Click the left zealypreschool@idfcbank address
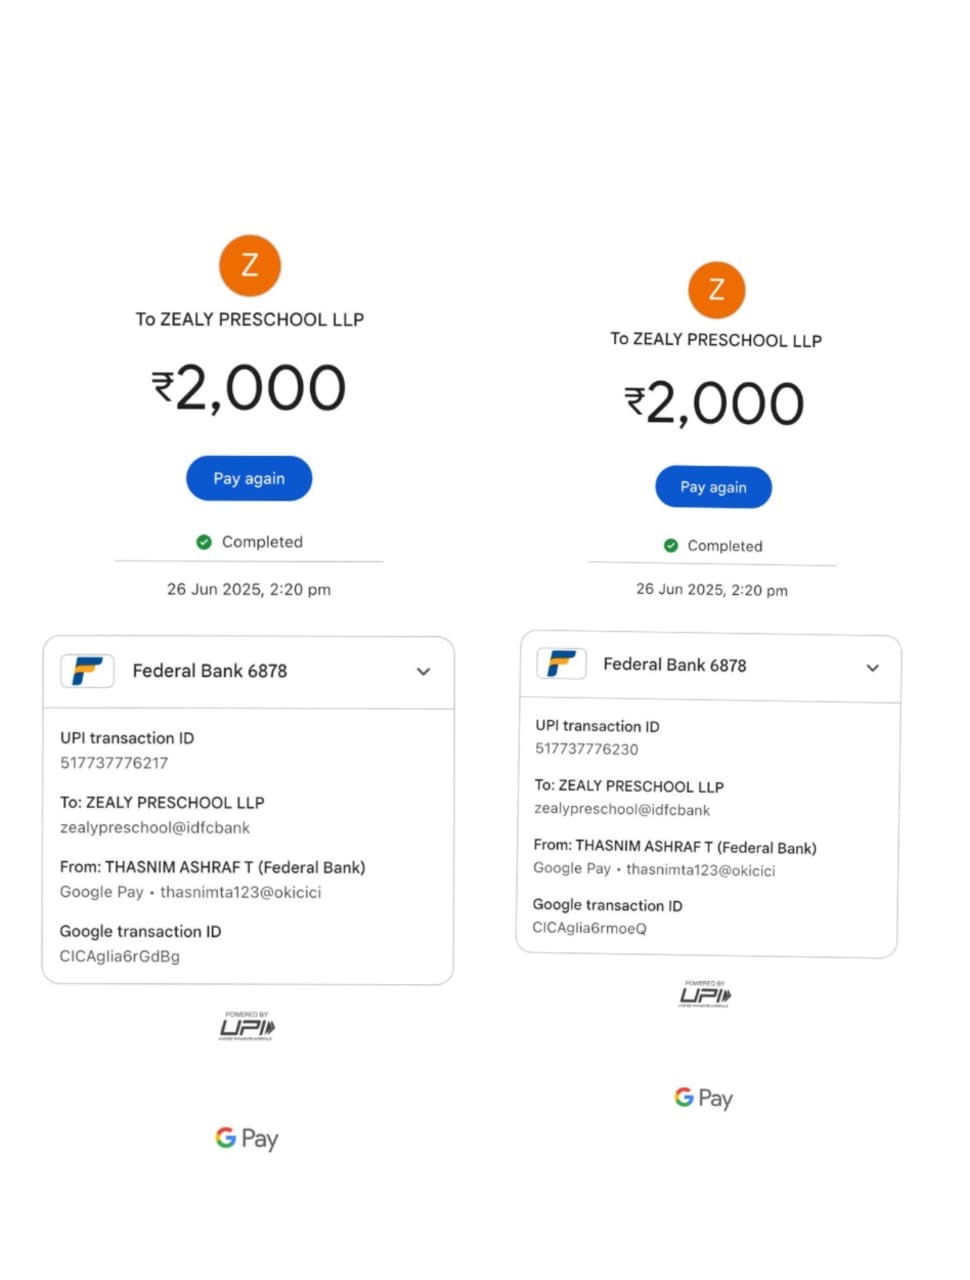Viewport: 970px width, 1280px height. (155, 828)
